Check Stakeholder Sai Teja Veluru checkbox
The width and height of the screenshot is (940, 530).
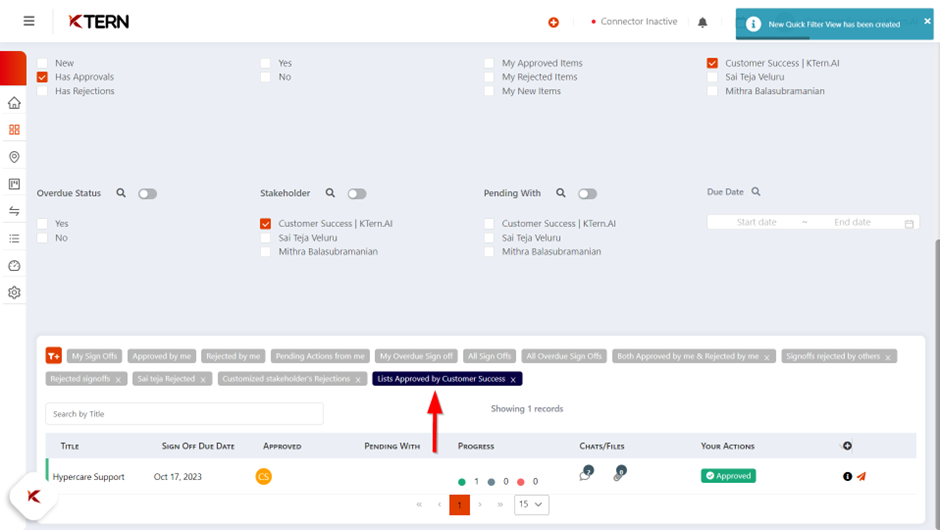[x=266, y=238]
